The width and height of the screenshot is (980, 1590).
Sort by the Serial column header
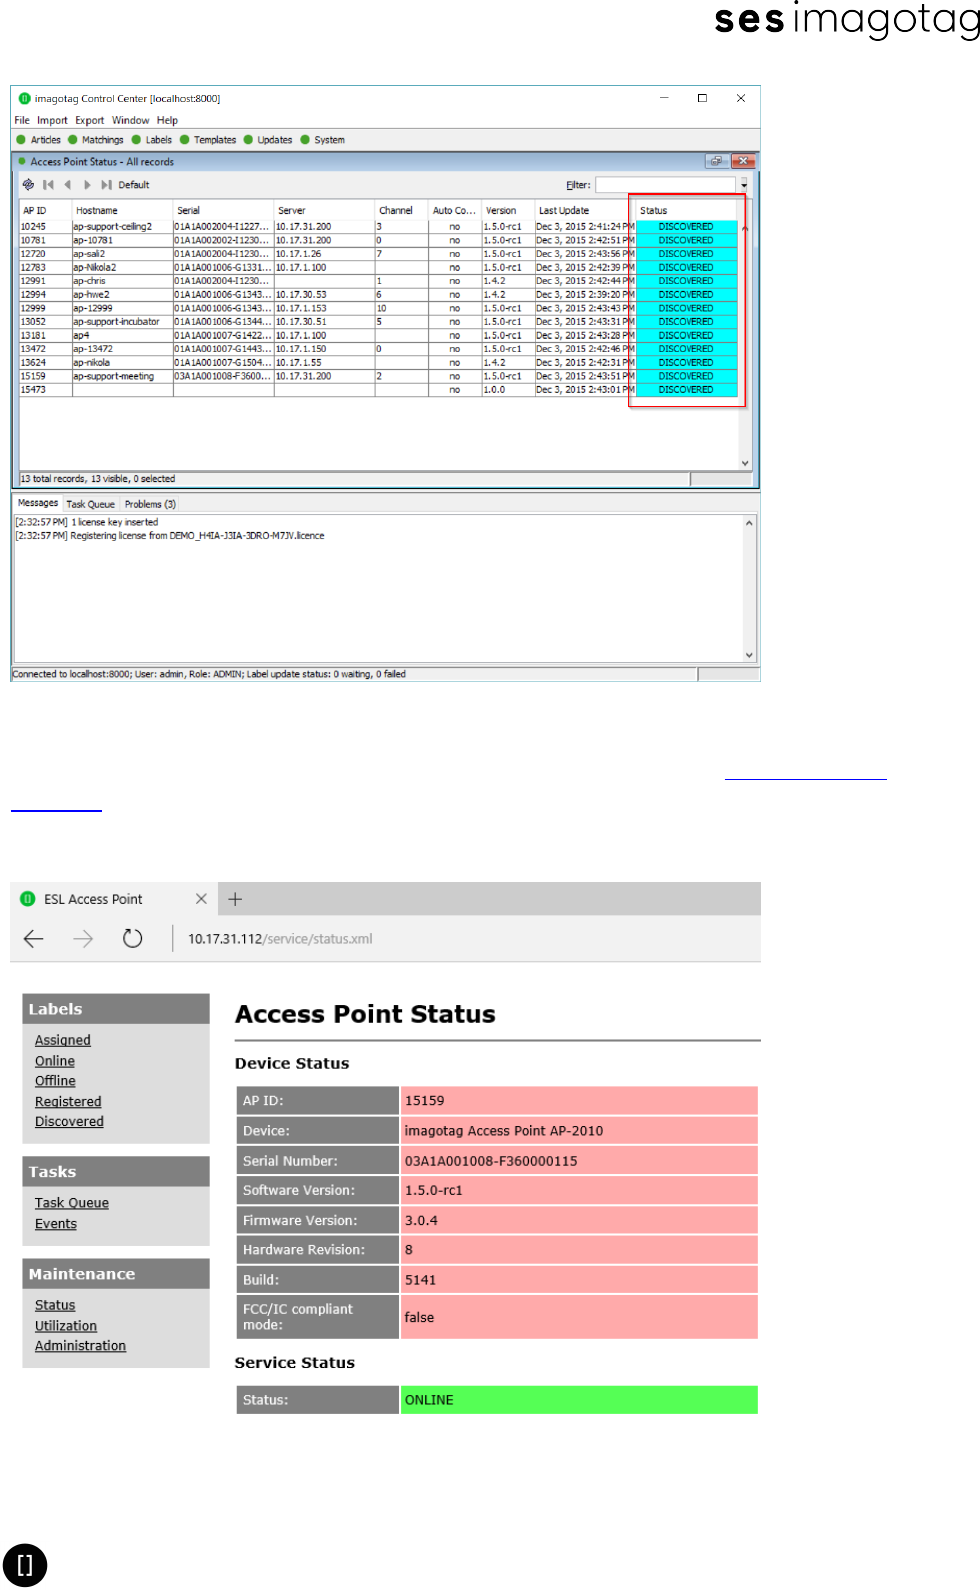point(224,211)
